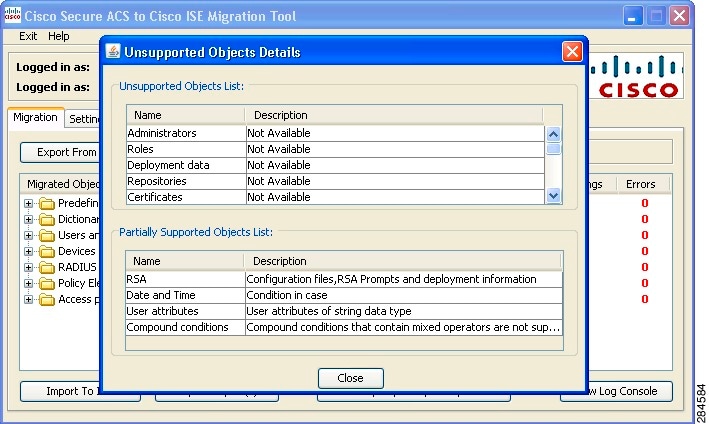Close Unsupported Objects Details with the red X
Image resolution: width=709 pixels, height=424 pixels.
tap(572, 52)
